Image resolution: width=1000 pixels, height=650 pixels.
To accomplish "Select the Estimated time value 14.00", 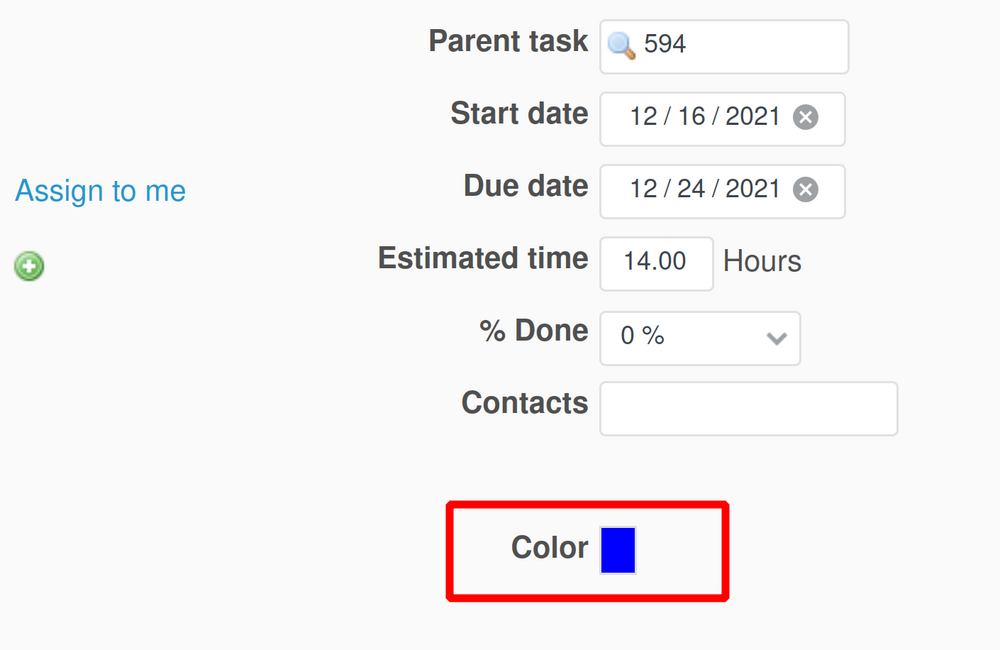I will [x=656, y=263].
